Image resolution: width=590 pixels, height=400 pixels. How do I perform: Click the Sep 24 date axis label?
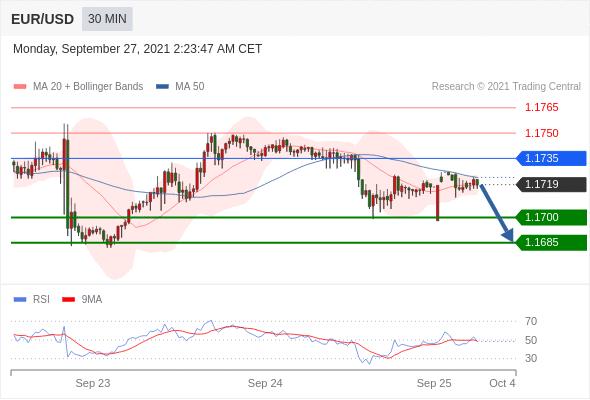265,383
